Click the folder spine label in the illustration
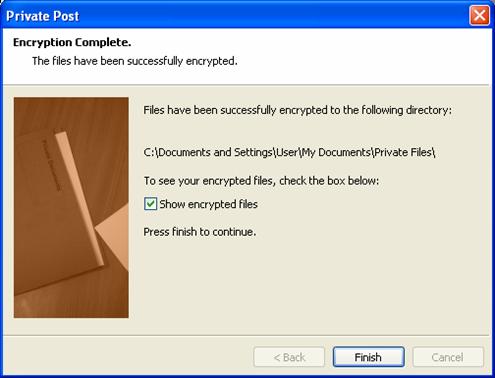This screenshot has width=495, height=378. click(52, 165)
